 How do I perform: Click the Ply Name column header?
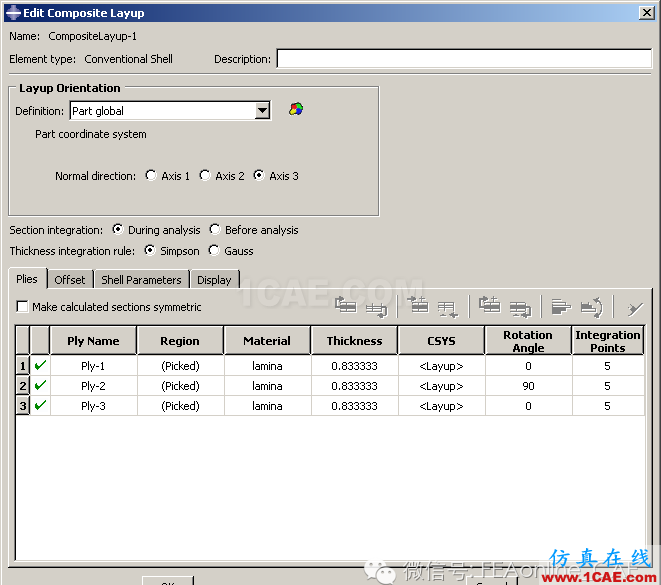coord(93,341)
